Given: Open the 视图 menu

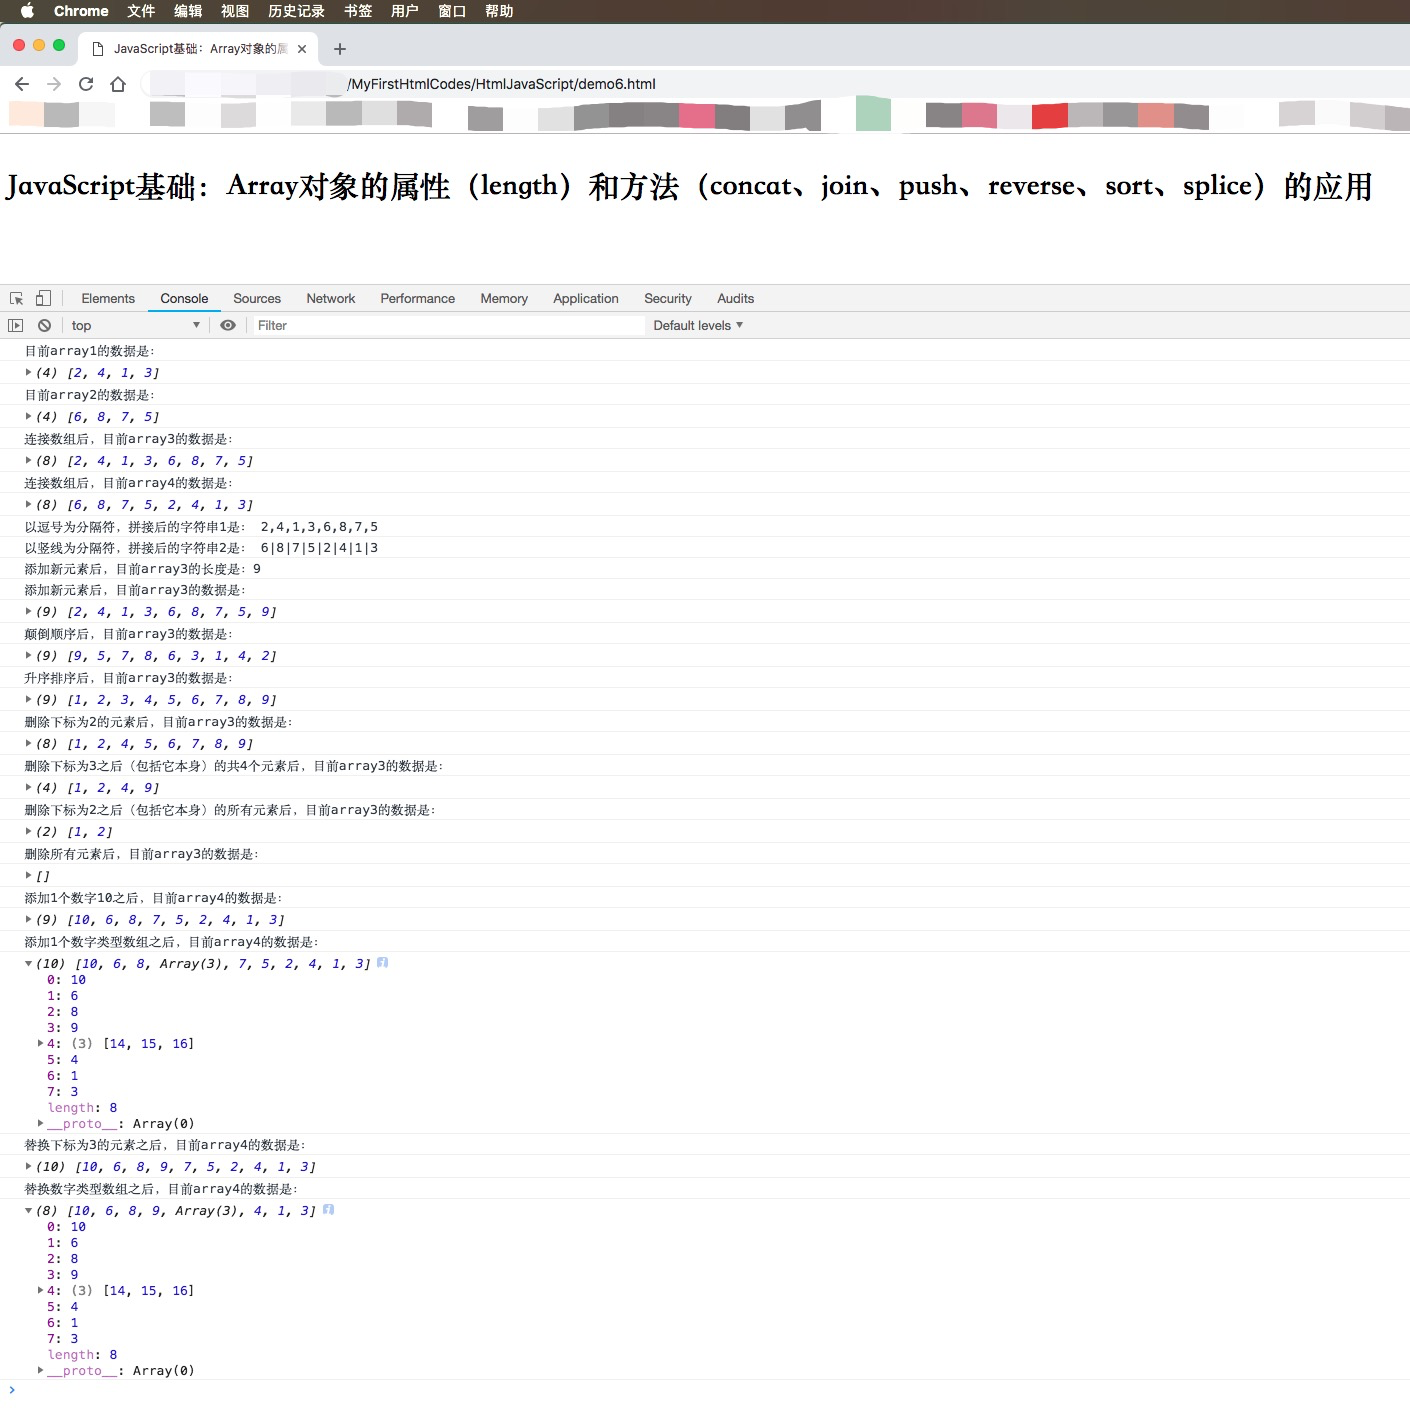Looking at the screenshot, I should (x=235, y=11).
